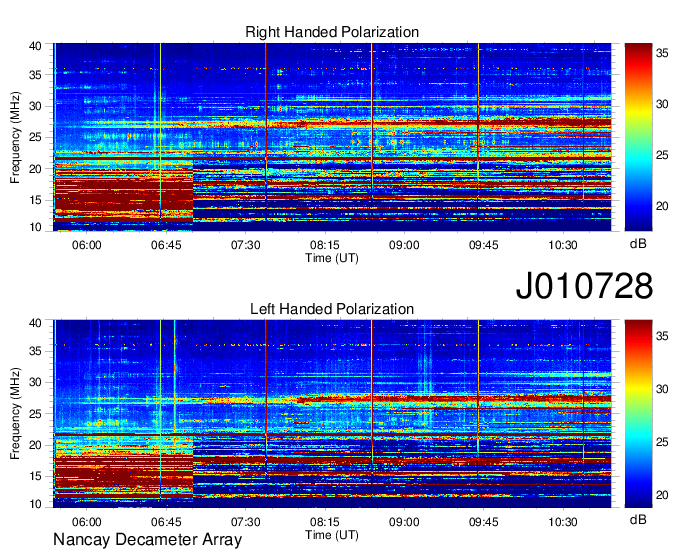Screen dimensions: 680x552
Task: Click 40 MHz tick on Right Handed frequency axis
Action: 35,46
